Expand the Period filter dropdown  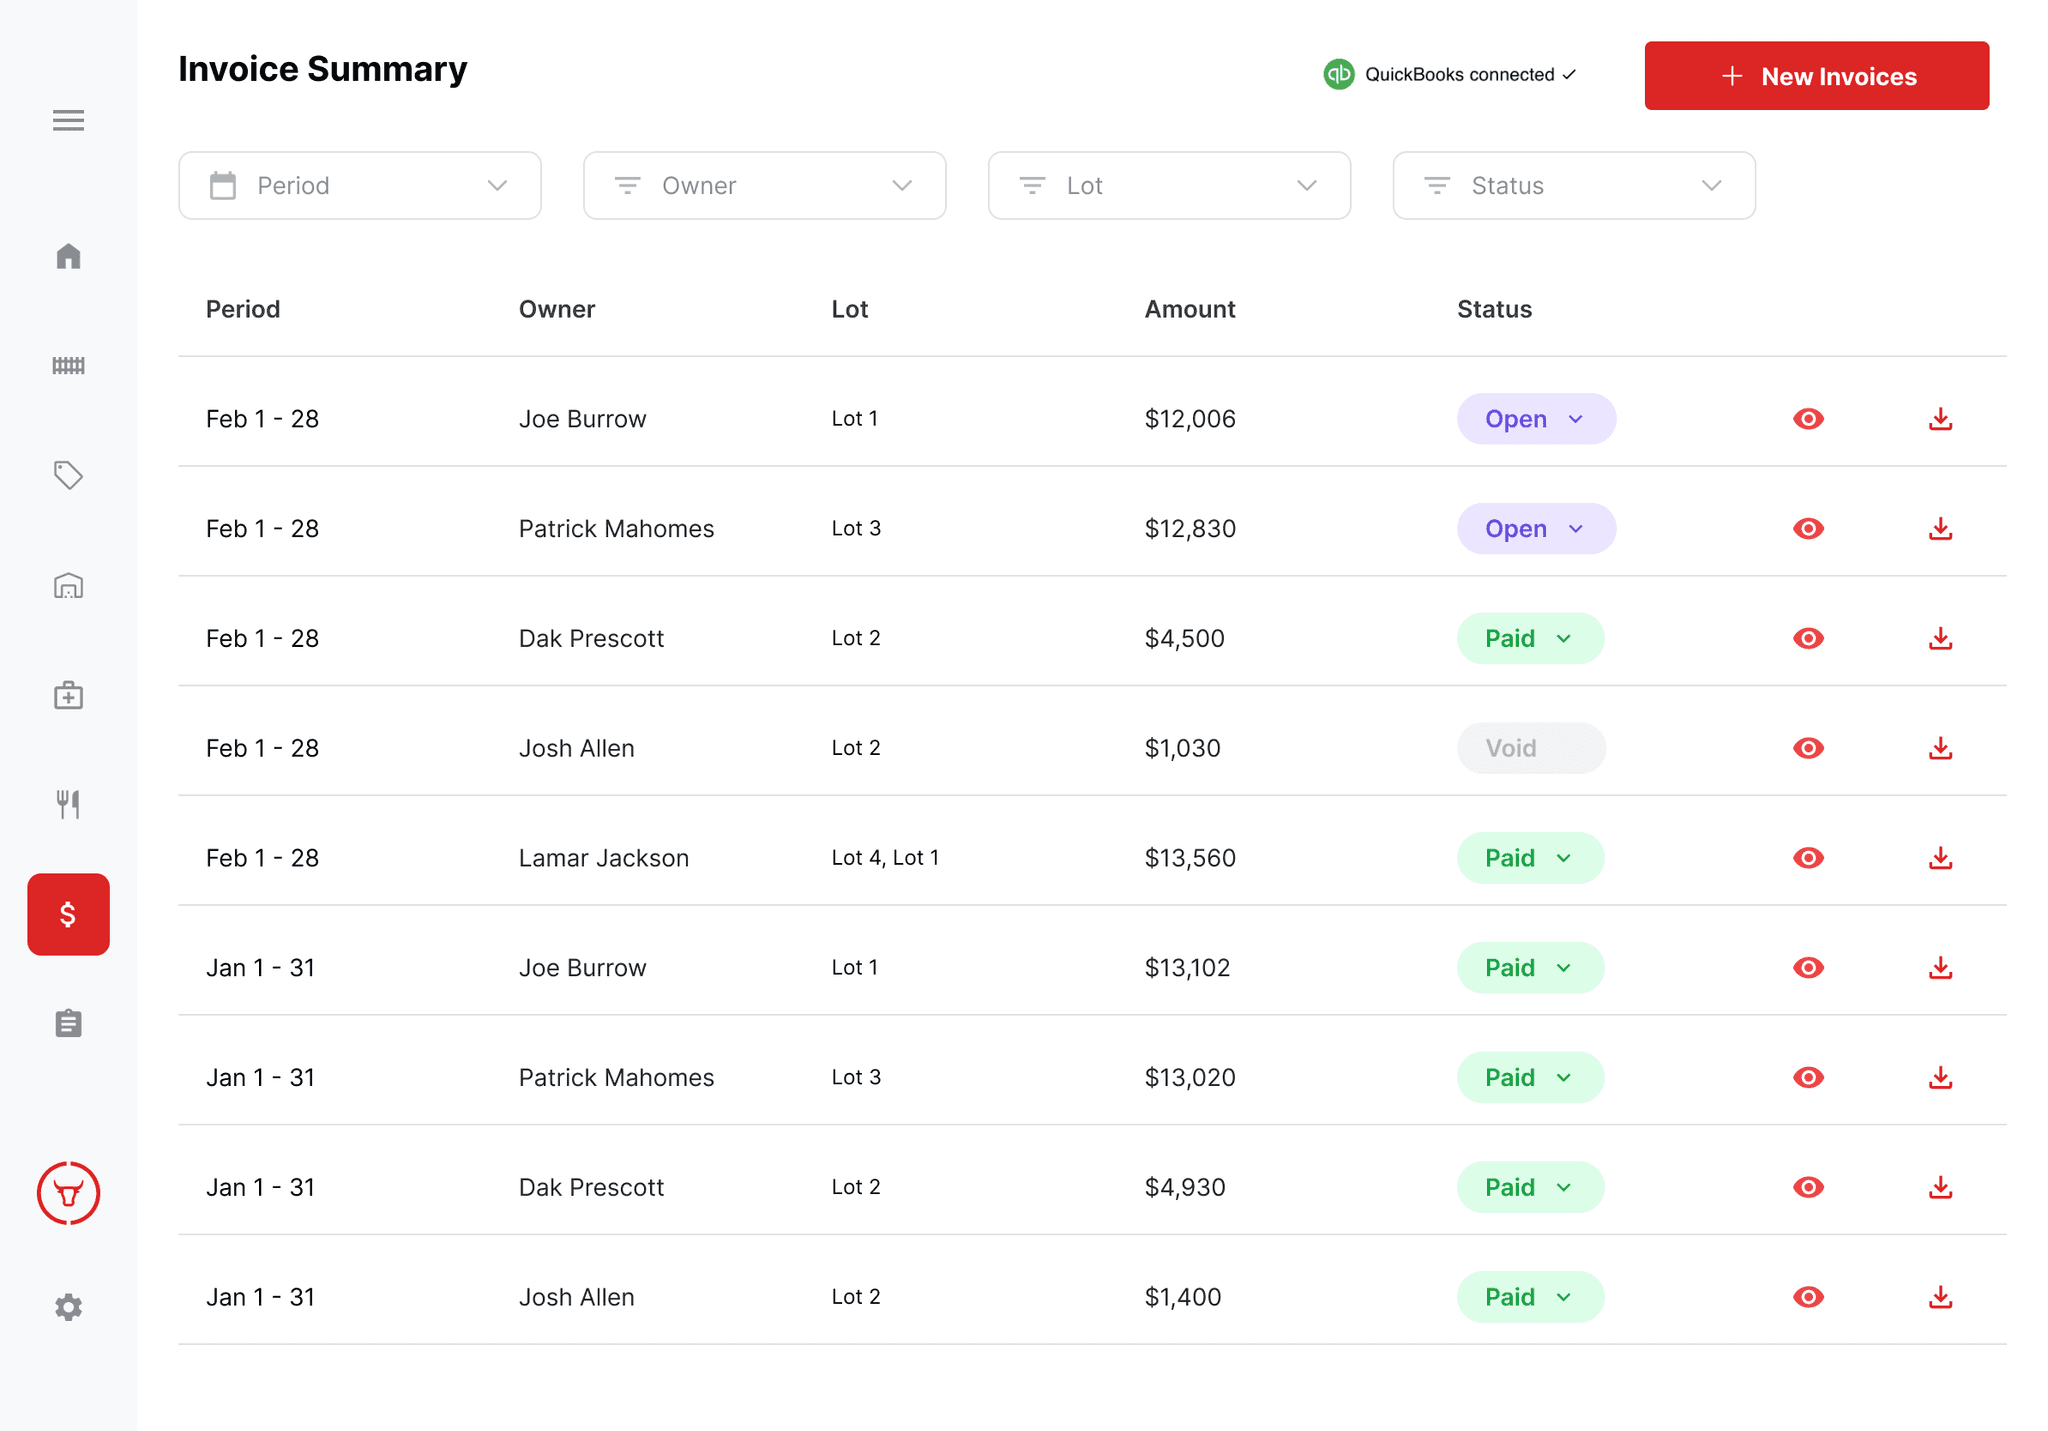point(360,186)
